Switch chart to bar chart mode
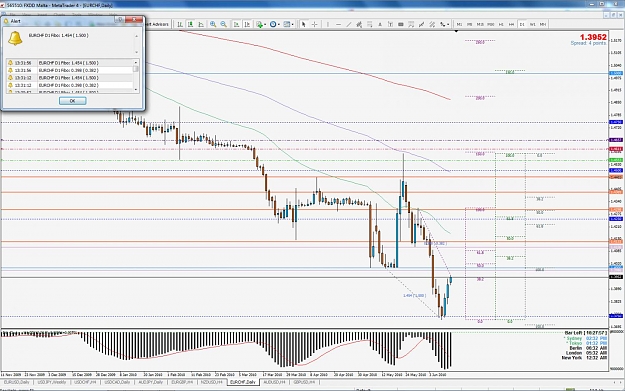This screenshot has height=391, width=625. (x=180, y=24)
